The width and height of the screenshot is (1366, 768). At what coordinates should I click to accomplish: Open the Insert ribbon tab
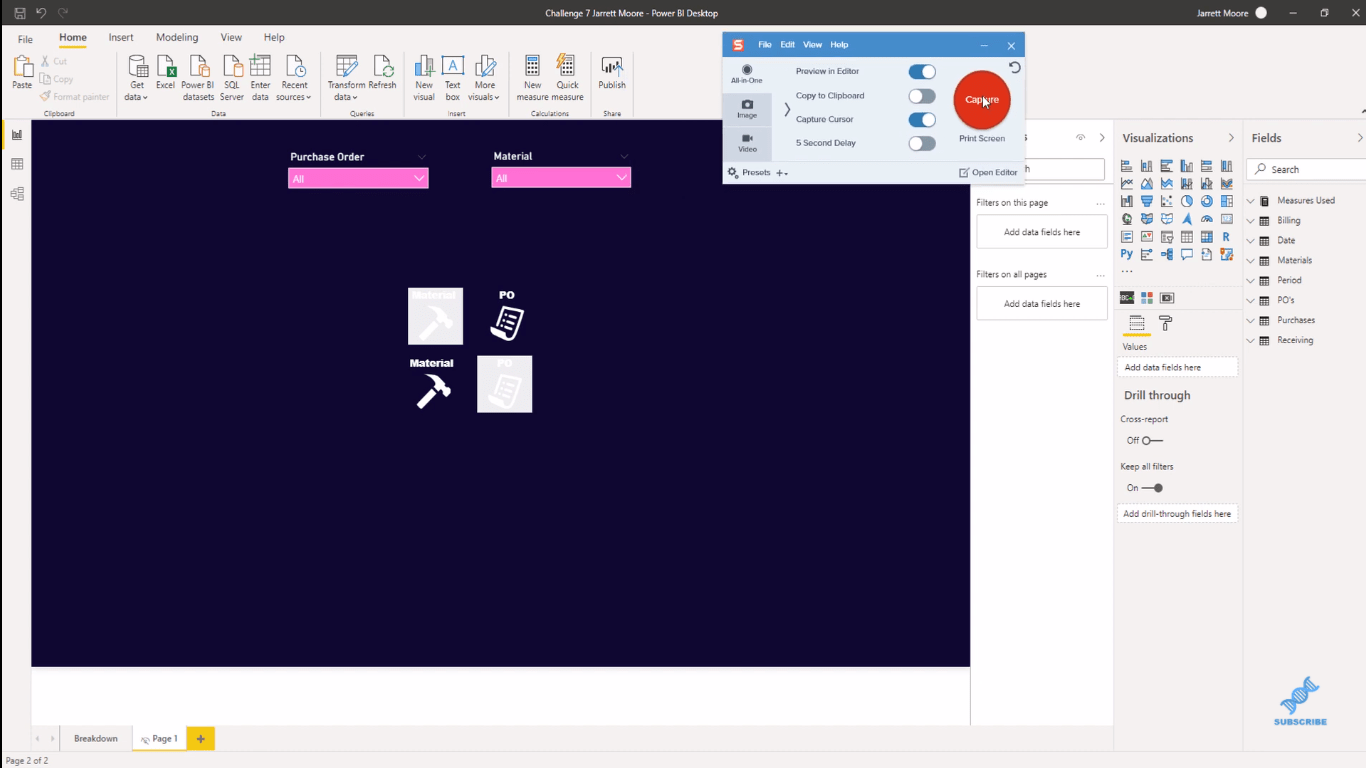pyautogui.click(x=121, y=37)
